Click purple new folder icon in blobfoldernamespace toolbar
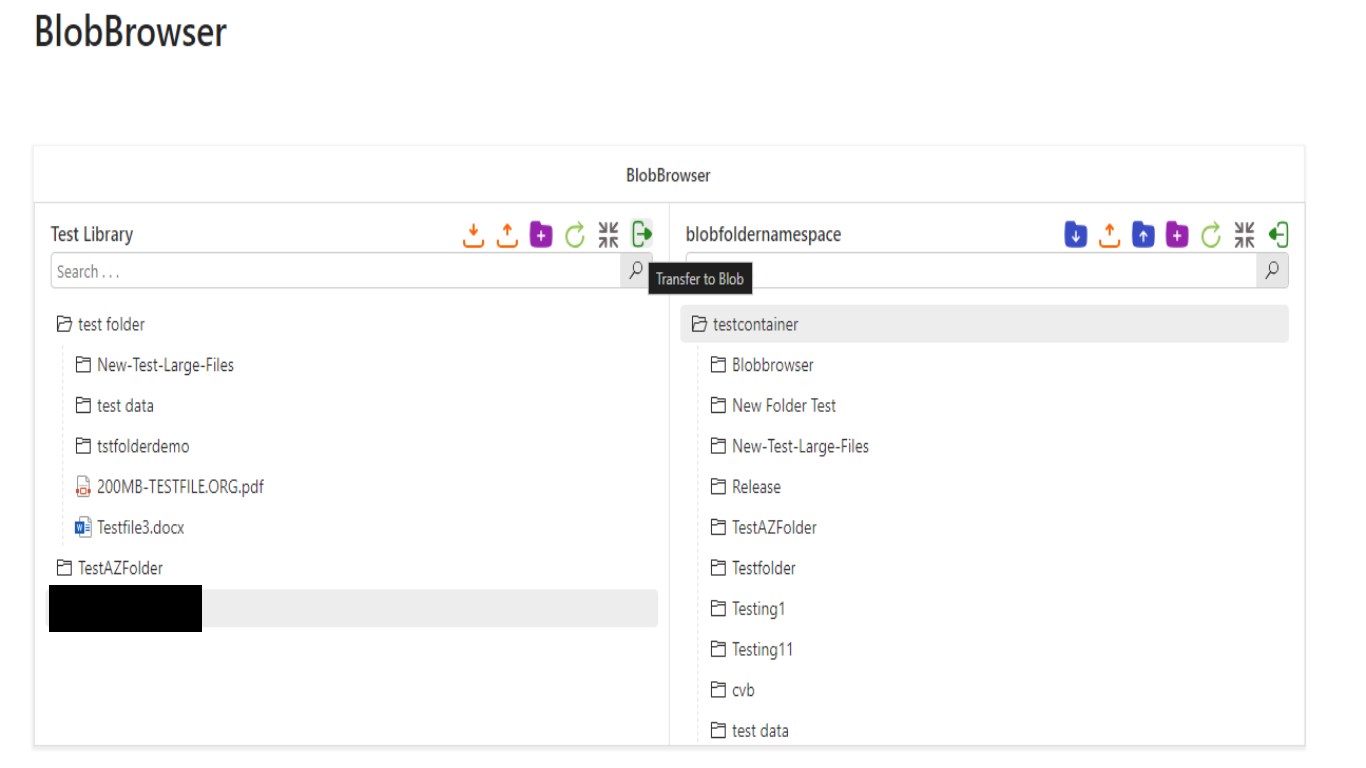 click(1177, 235)
